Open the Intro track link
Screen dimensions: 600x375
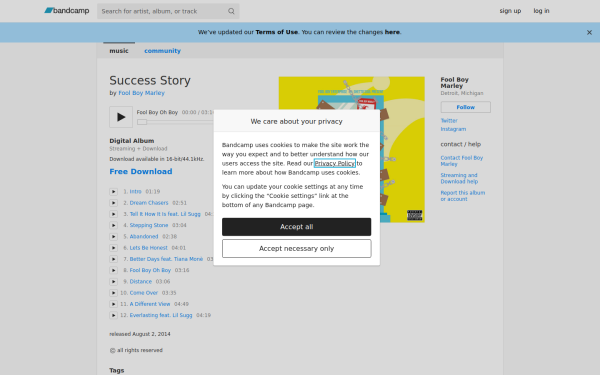[x=135, y=192]
